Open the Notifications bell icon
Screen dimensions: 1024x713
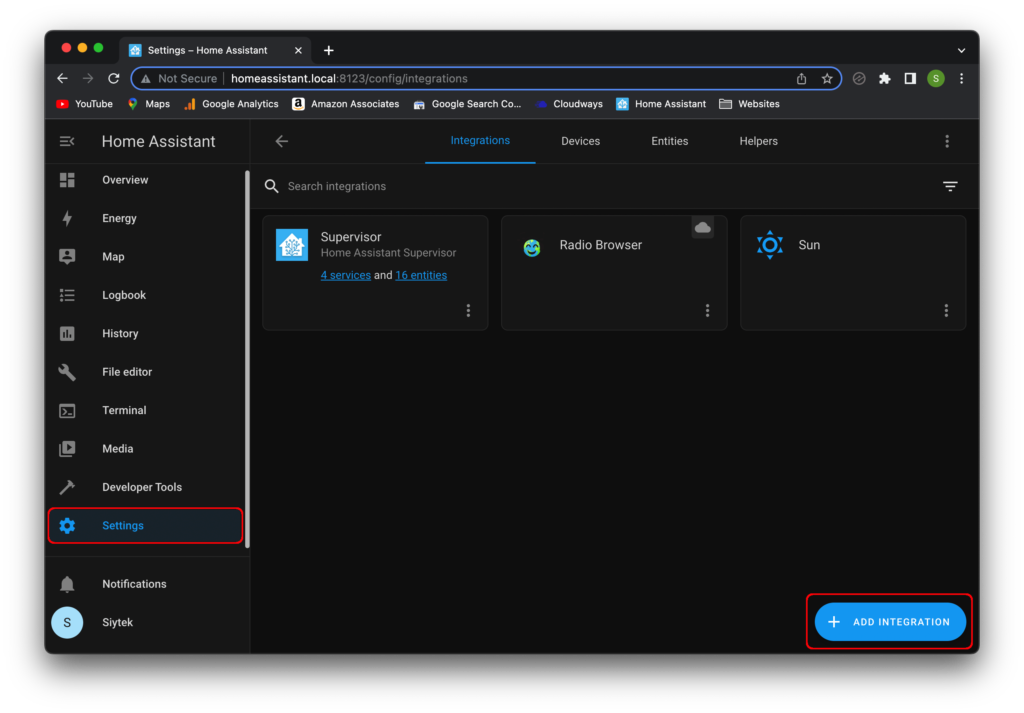(x=67, y=584)
